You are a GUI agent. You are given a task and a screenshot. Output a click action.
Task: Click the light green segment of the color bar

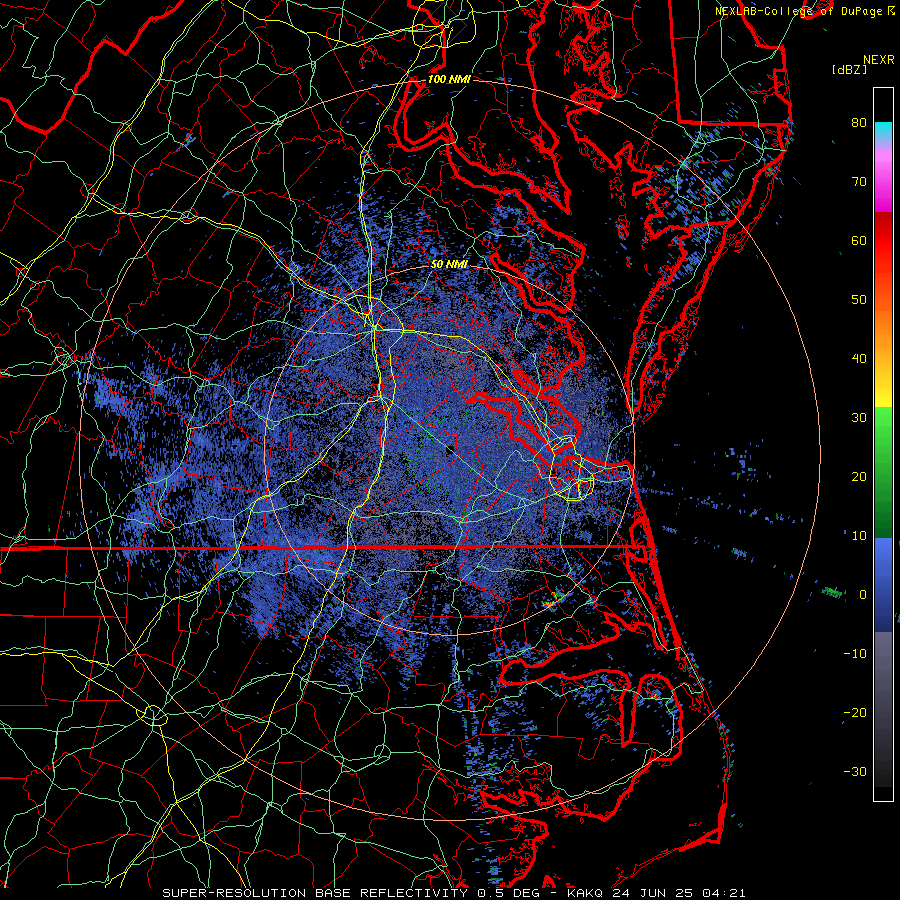pos(883,436)
